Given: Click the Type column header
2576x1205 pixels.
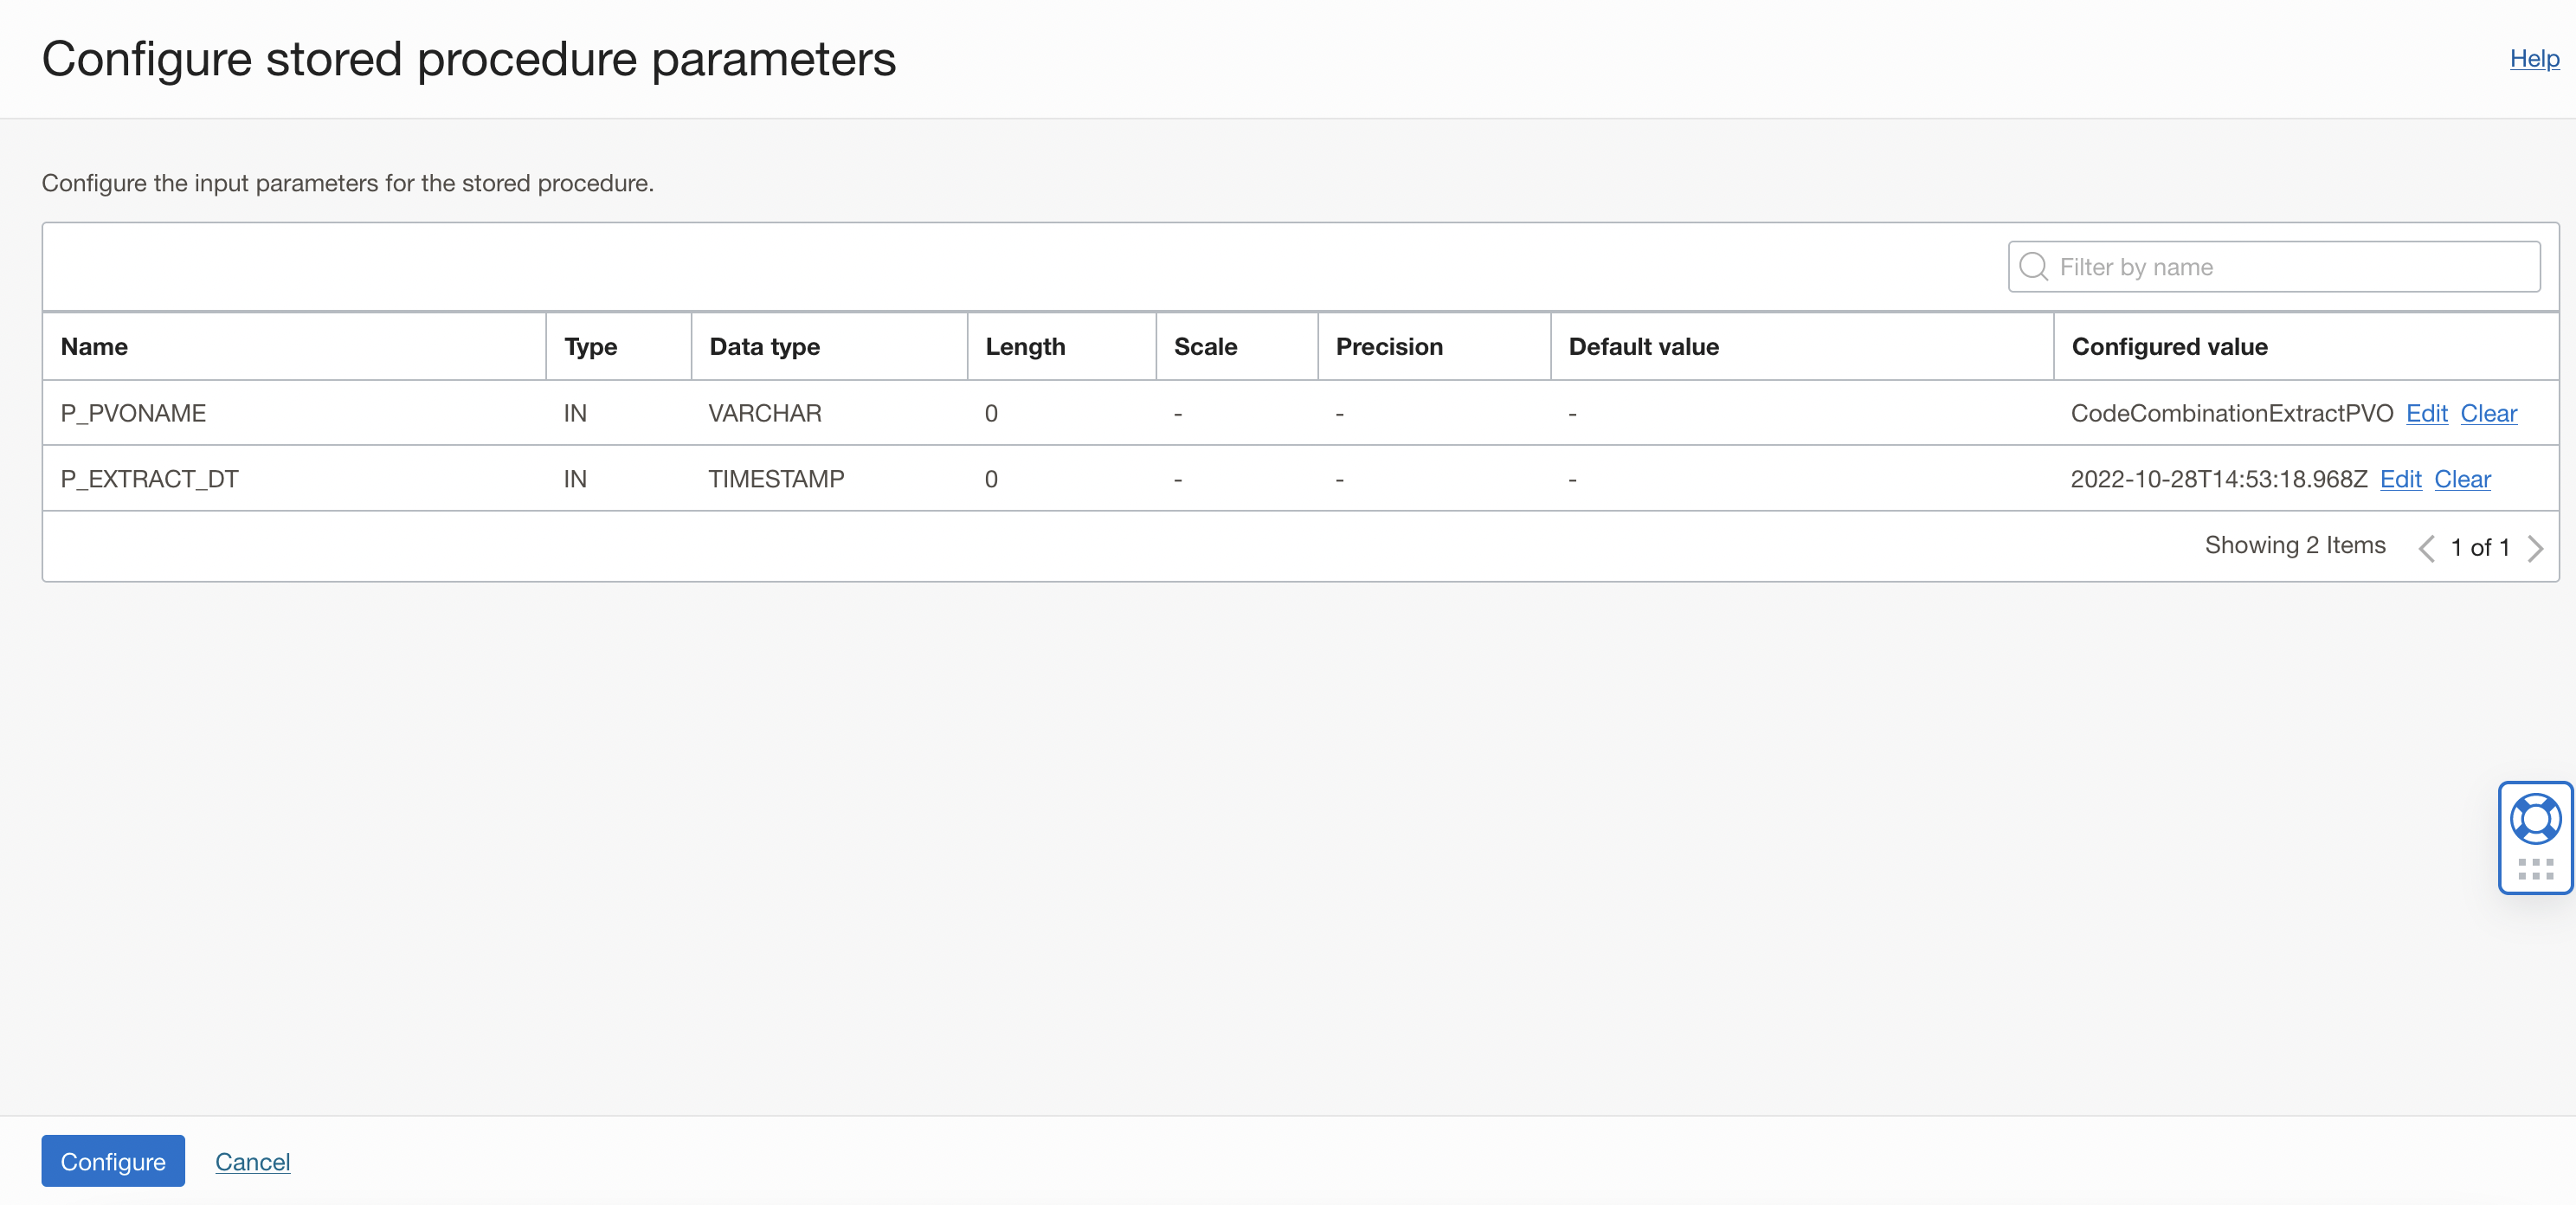Looking at the screenshot, I should [x=590, y=346].
